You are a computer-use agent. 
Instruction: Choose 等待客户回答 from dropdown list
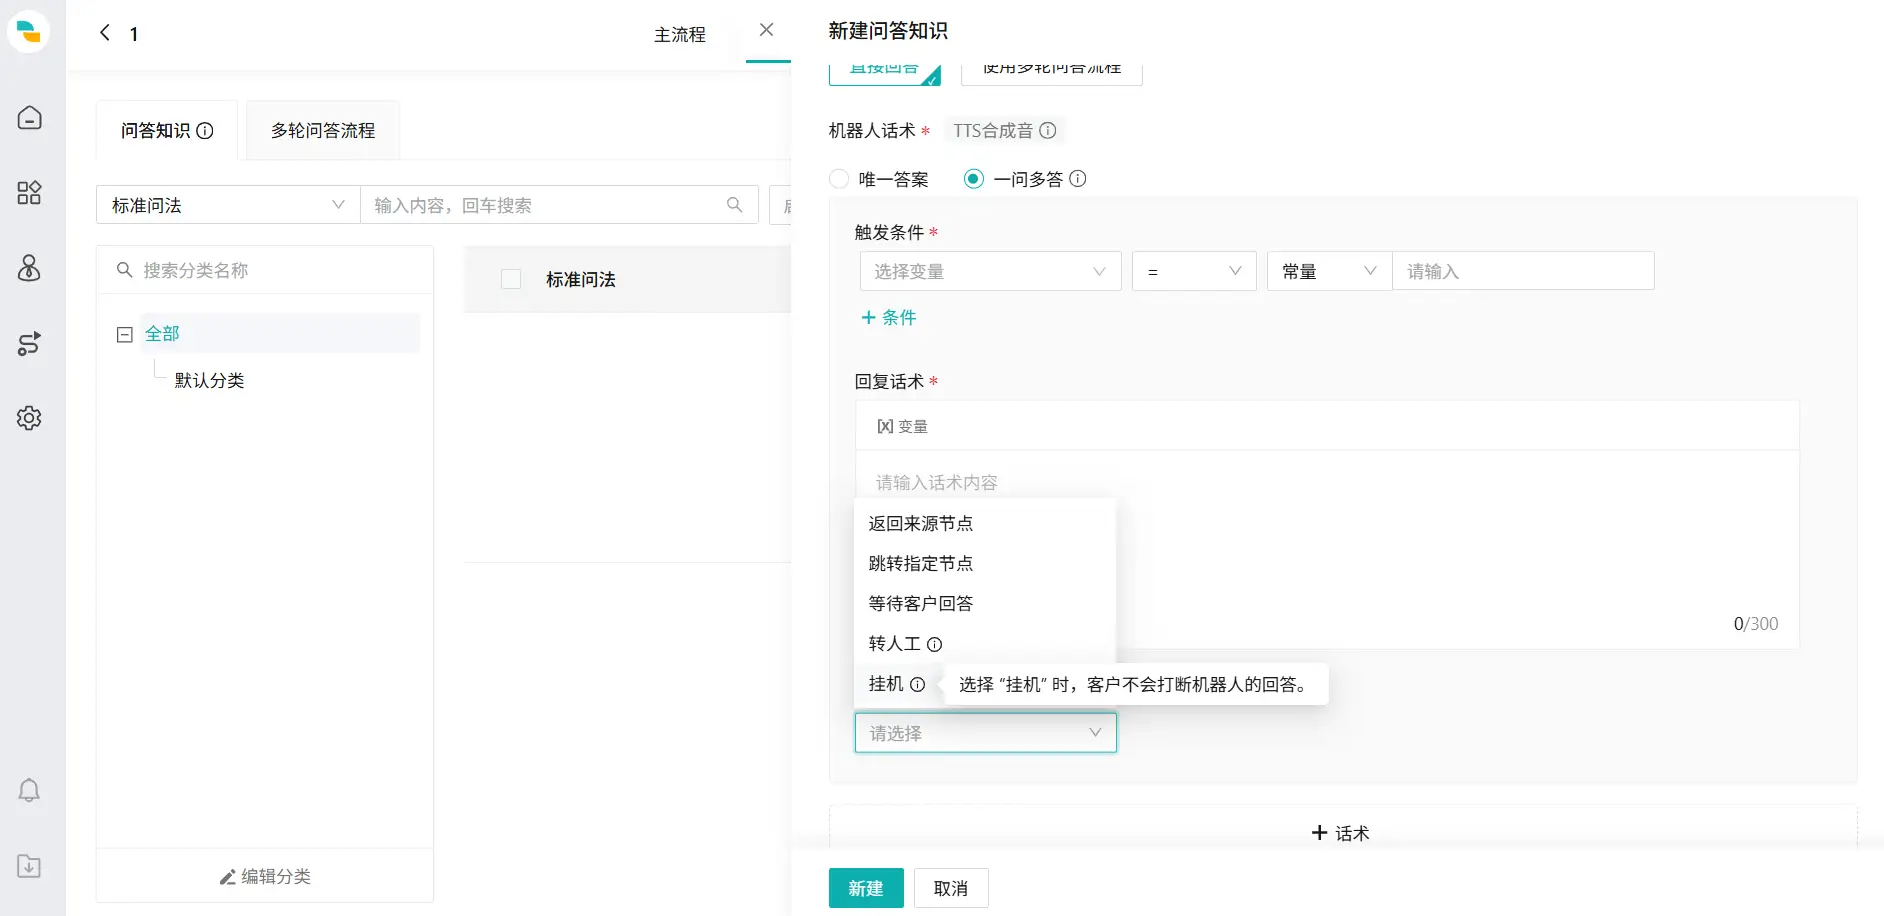click(985, 604)
